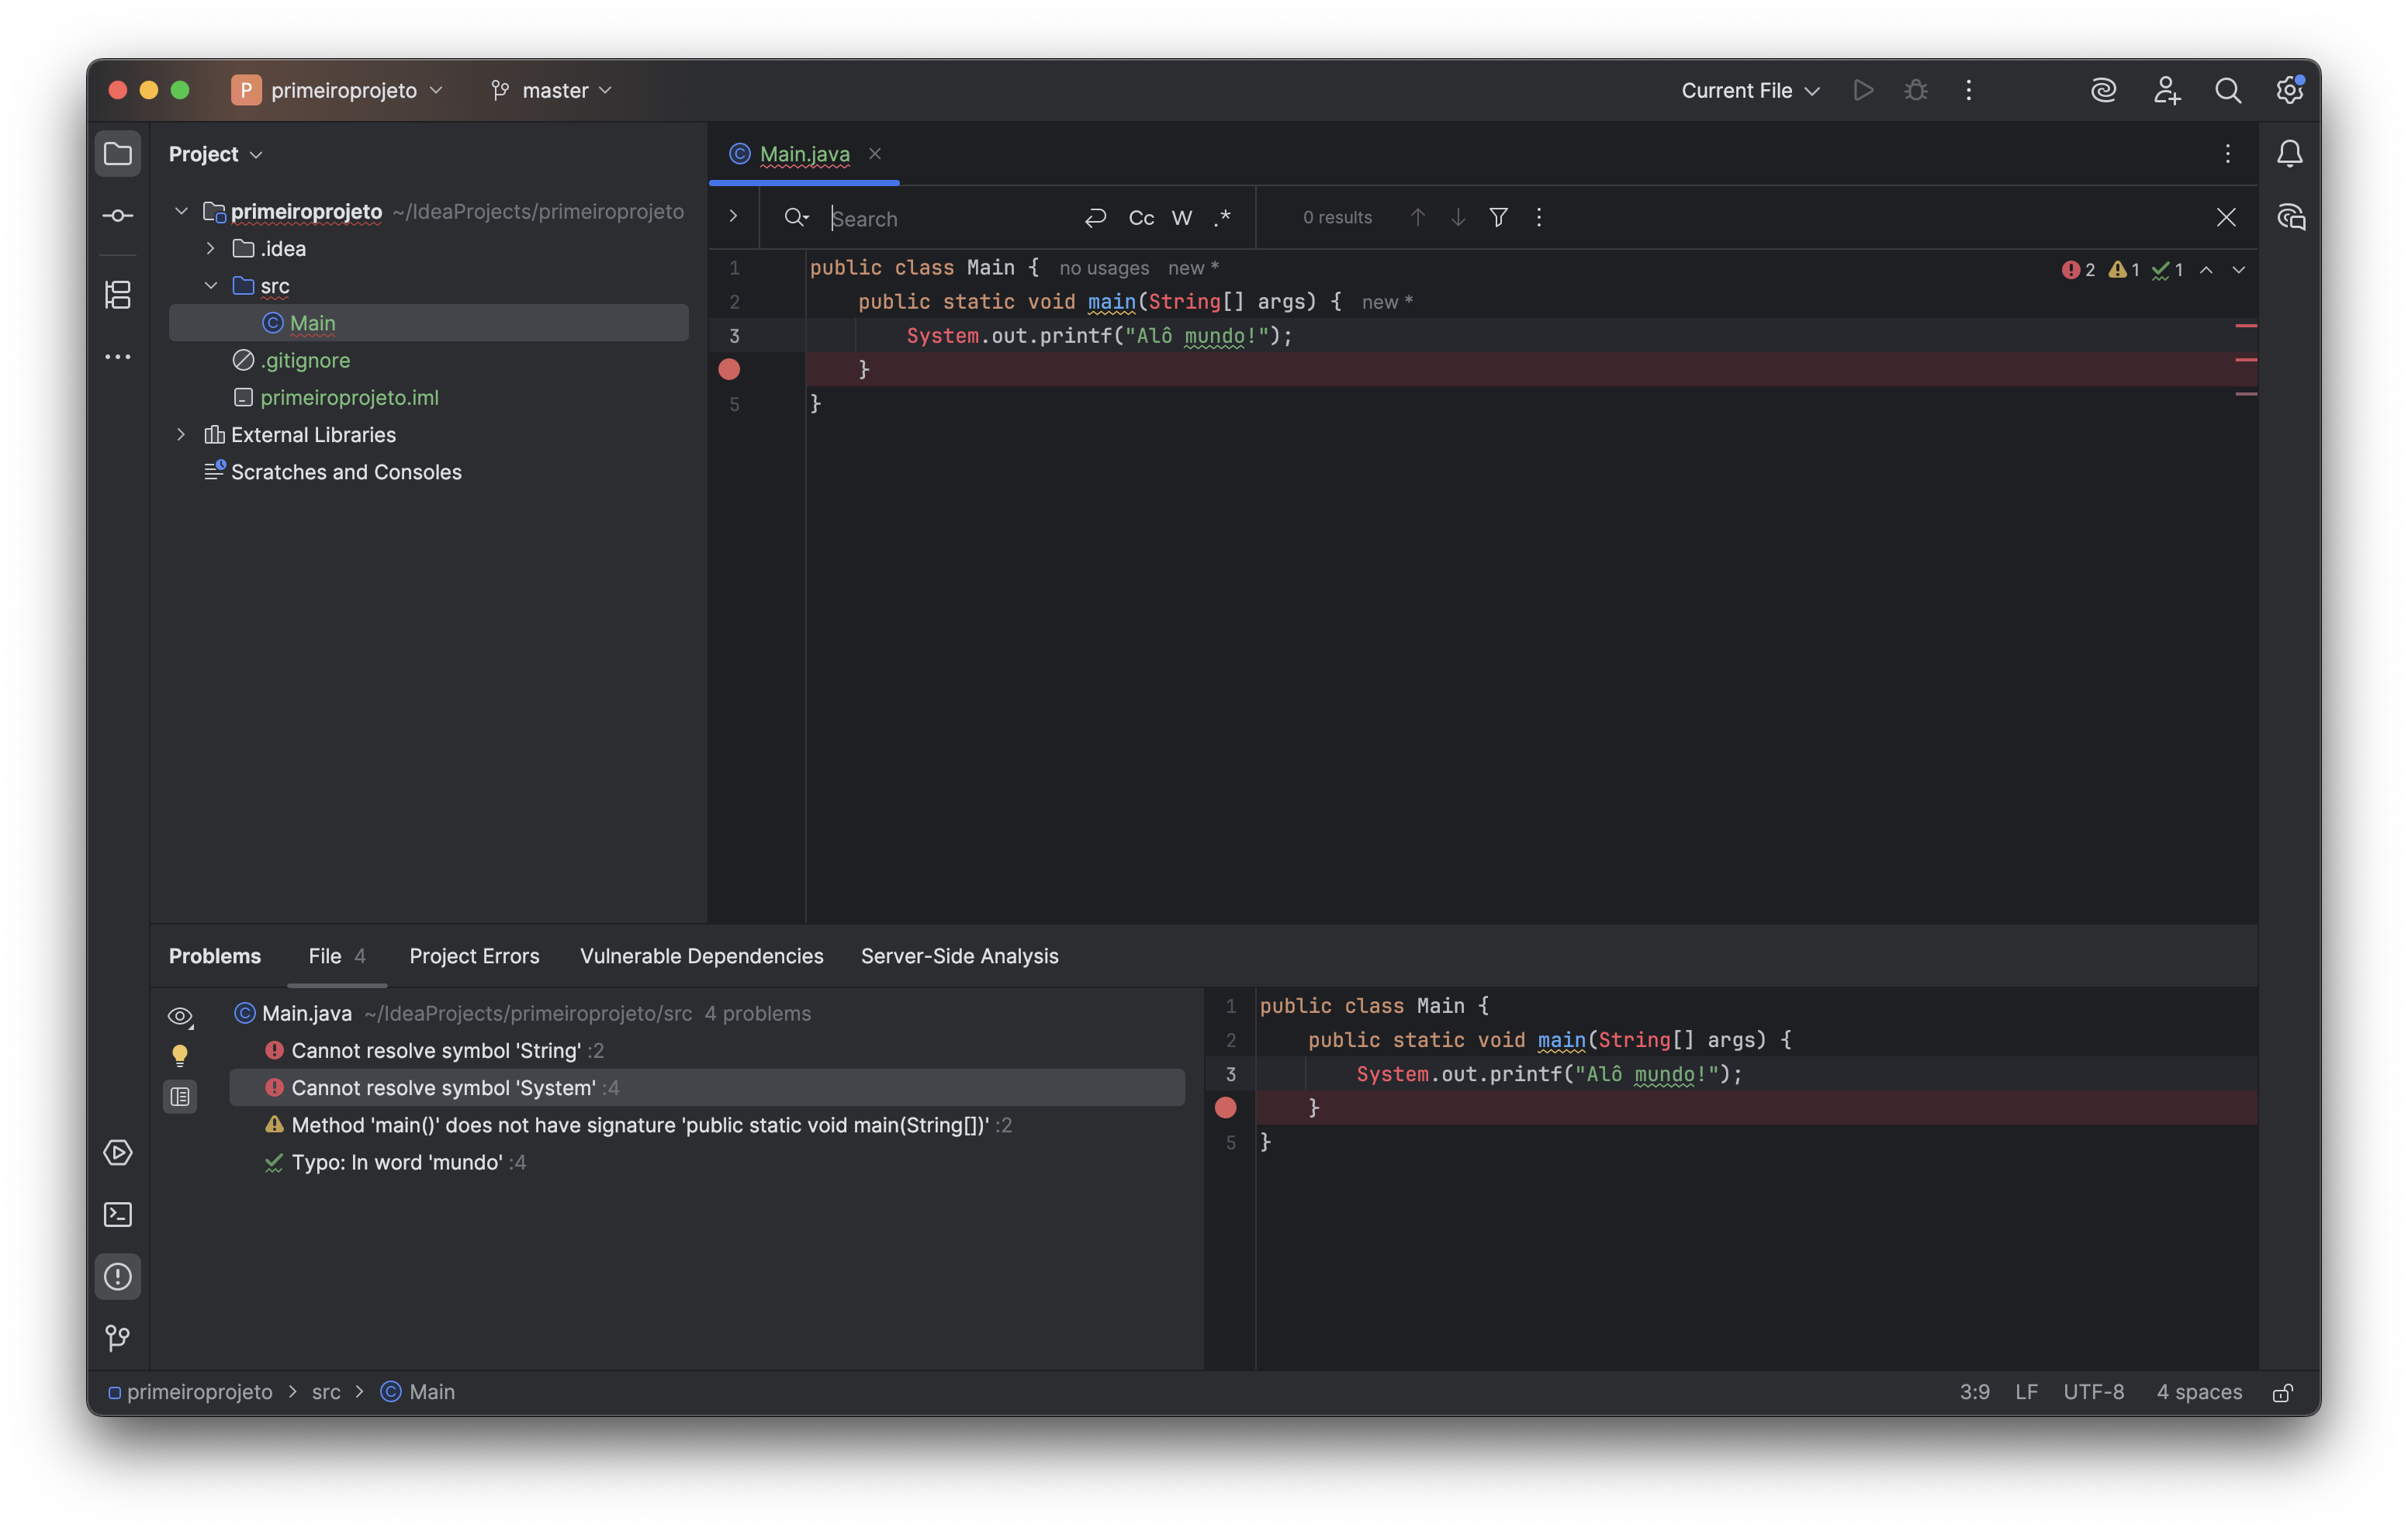Image resolution: width=2408 pixels, height=1531 pixels.
Task: Toggle Match Case (Cc) in search bar
Action: coord(1141,217)
